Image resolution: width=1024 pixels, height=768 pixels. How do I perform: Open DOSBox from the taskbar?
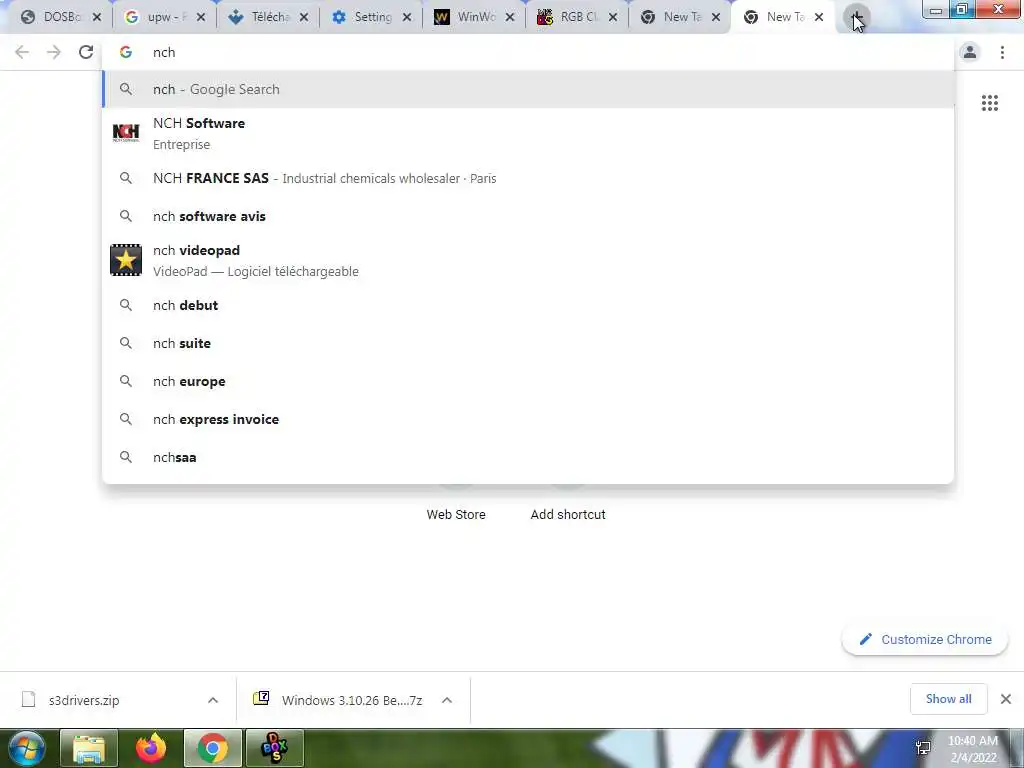tap(274, 748)
